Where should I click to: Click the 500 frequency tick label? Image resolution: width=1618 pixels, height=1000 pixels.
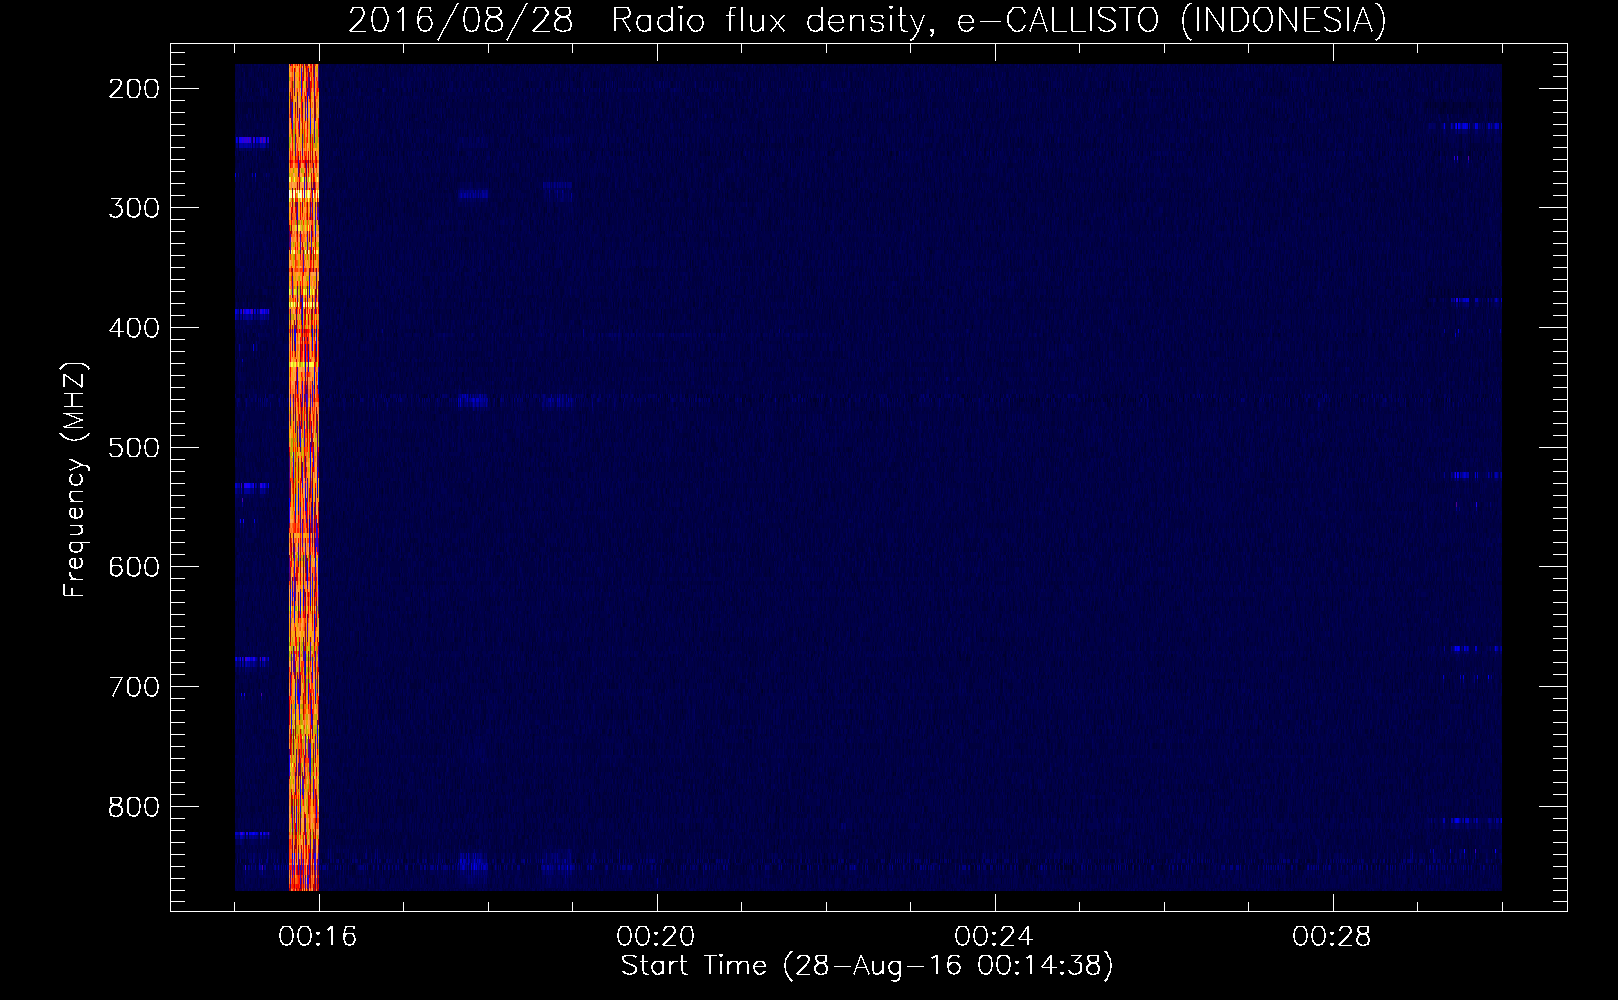click(134, 447)
